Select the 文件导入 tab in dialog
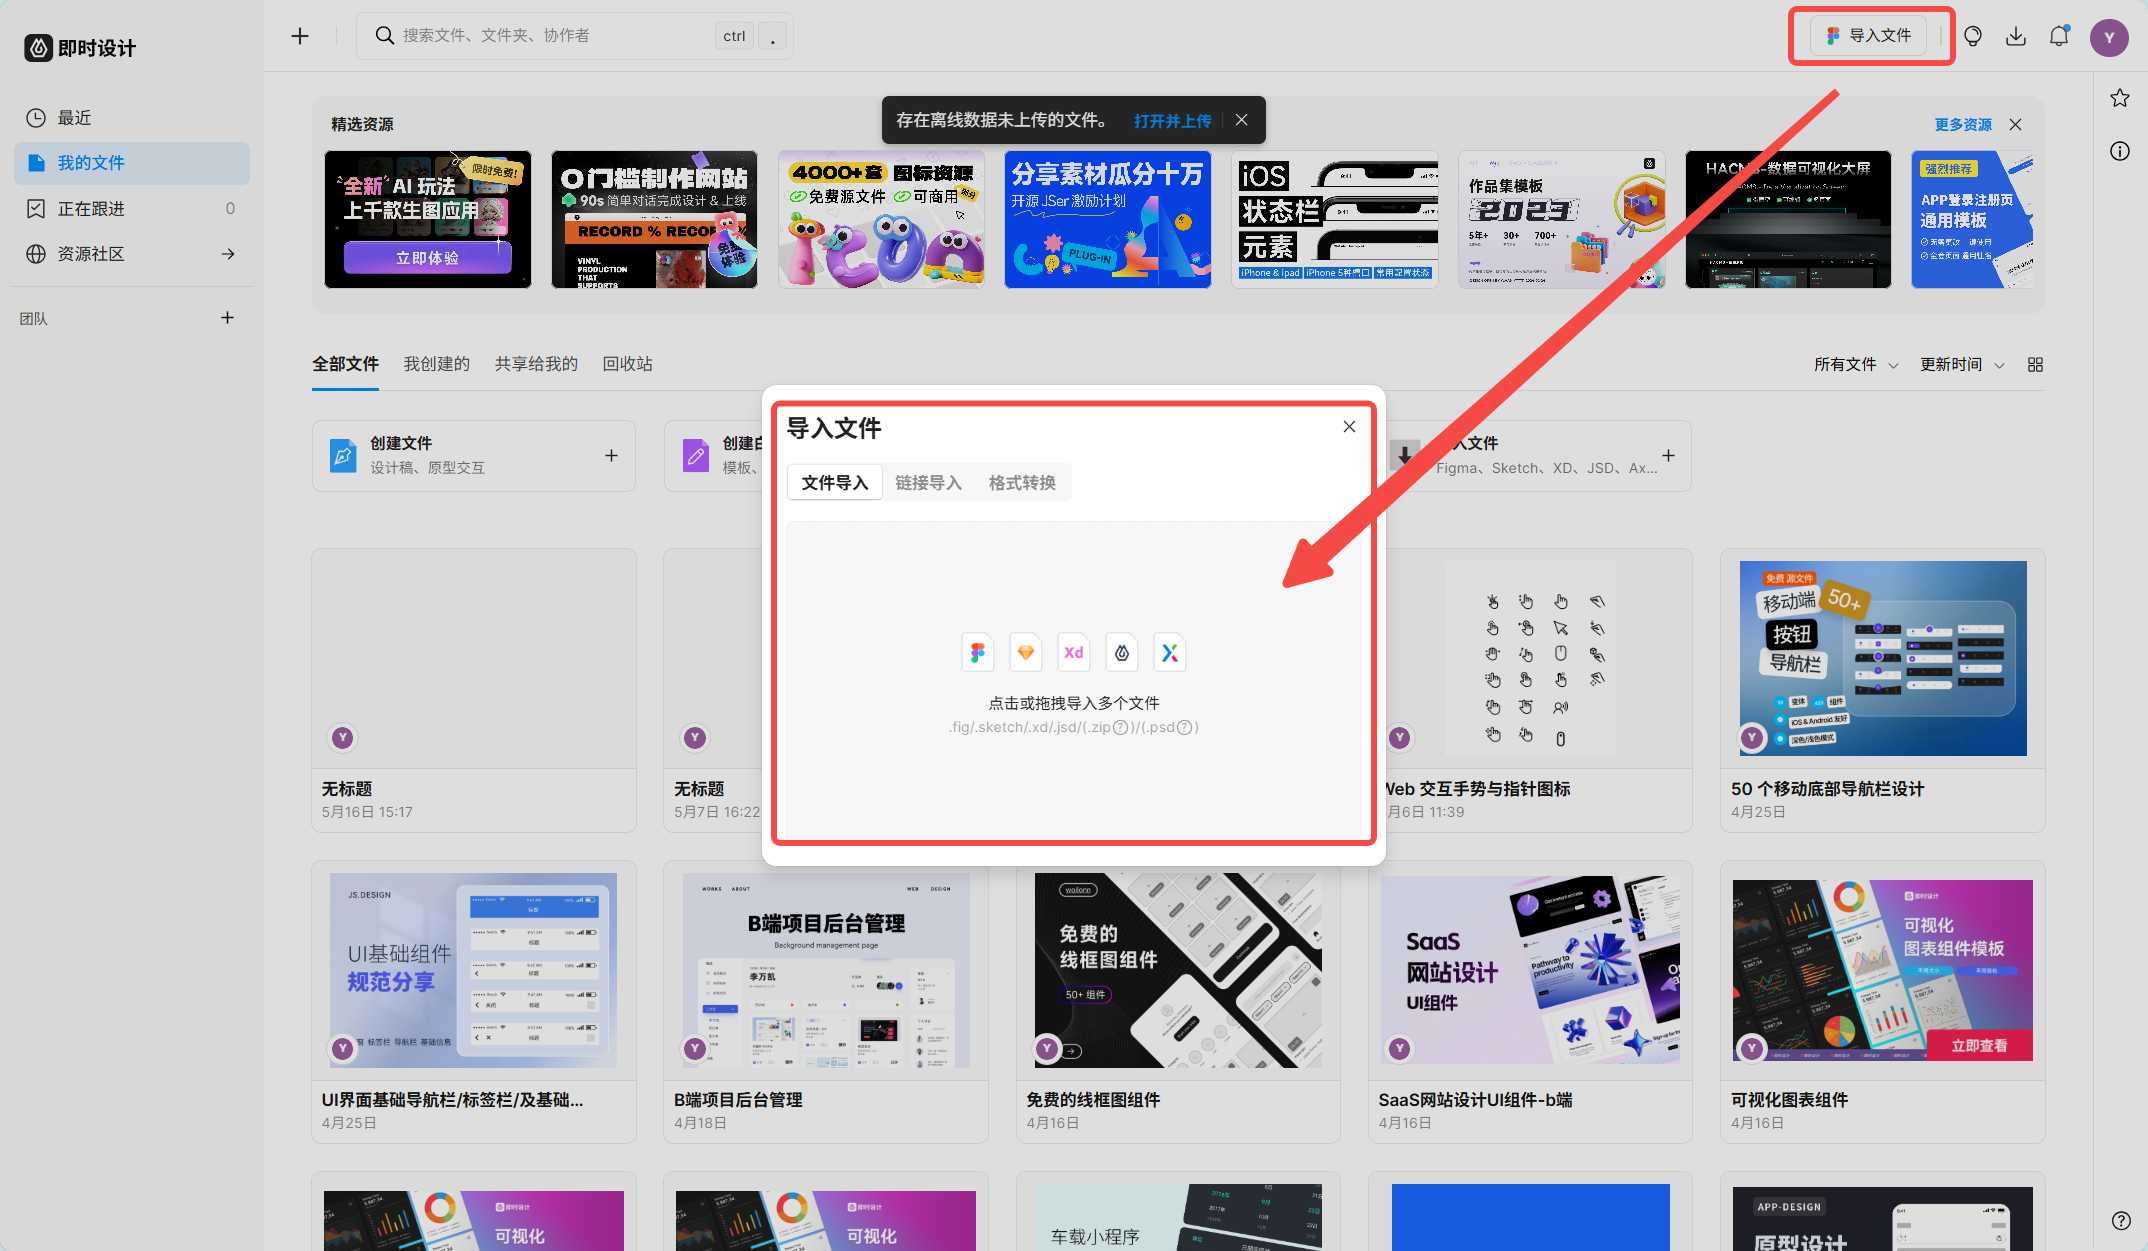The image size is (2148, 1251). [x=835, y=483]
